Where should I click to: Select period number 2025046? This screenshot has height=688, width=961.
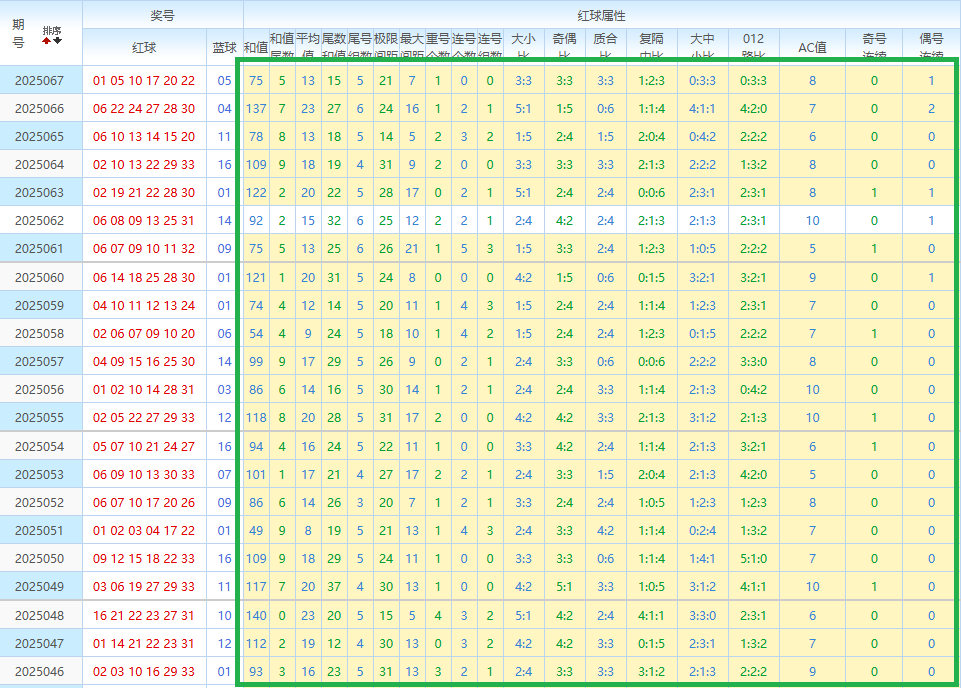point(39,671)
